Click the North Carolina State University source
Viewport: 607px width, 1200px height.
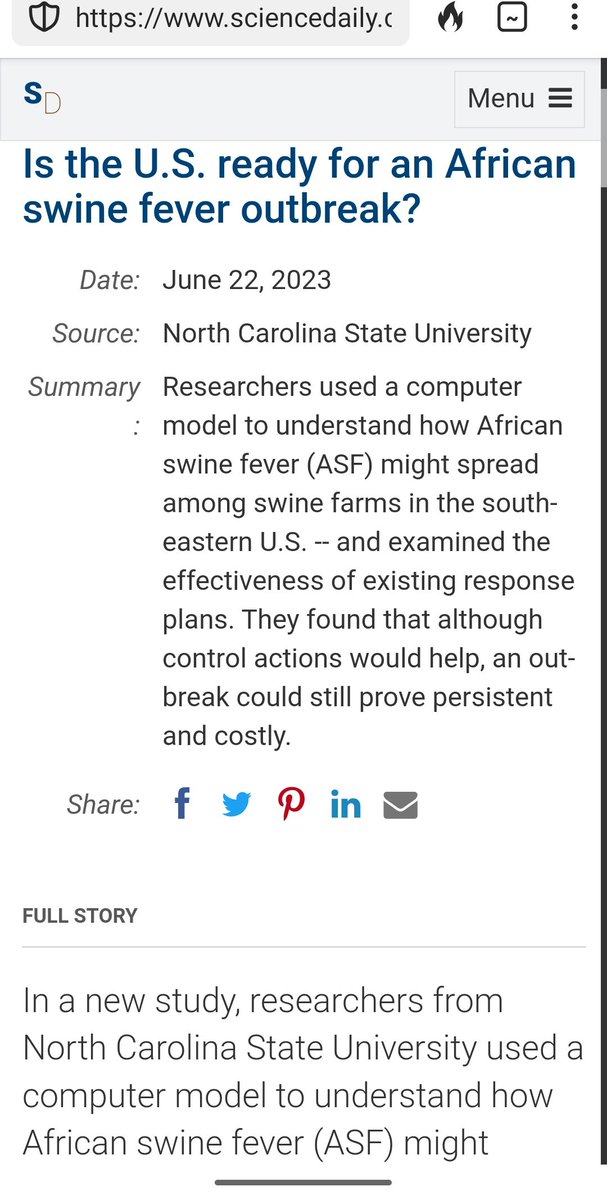[347, 333]
